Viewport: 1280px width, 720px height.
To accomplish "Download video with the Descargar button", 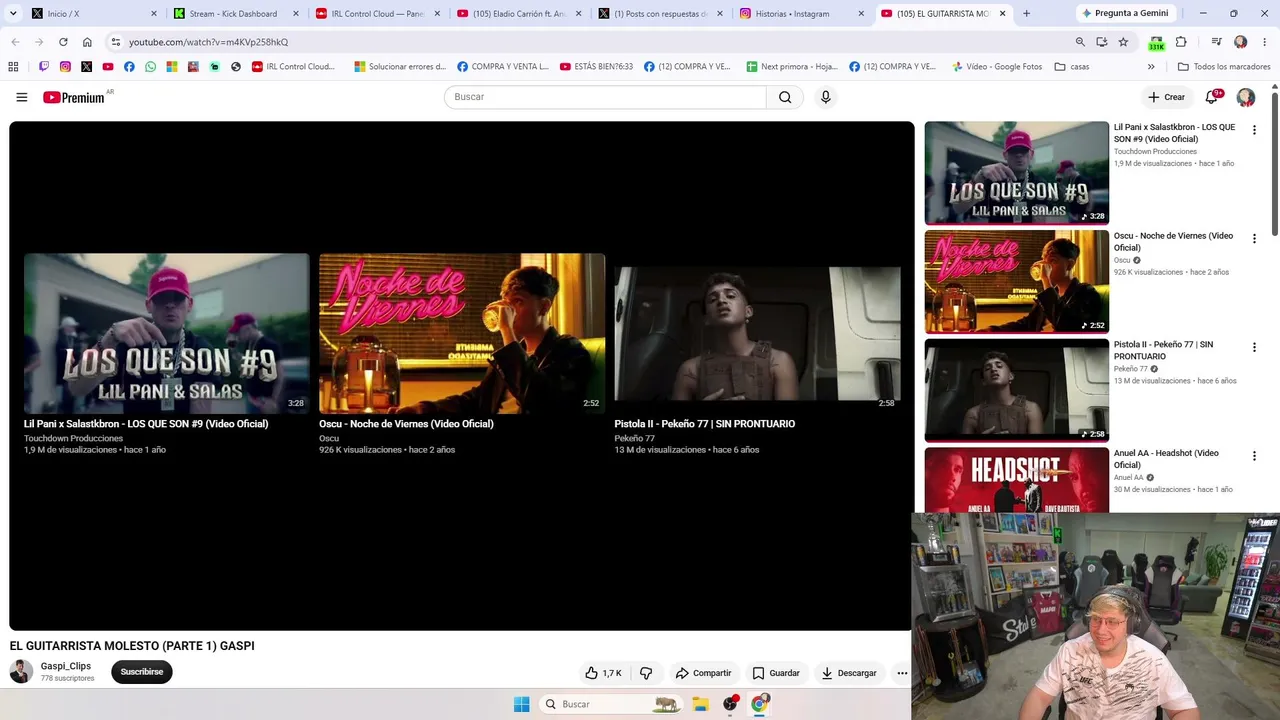I will [x=849, y=673].
